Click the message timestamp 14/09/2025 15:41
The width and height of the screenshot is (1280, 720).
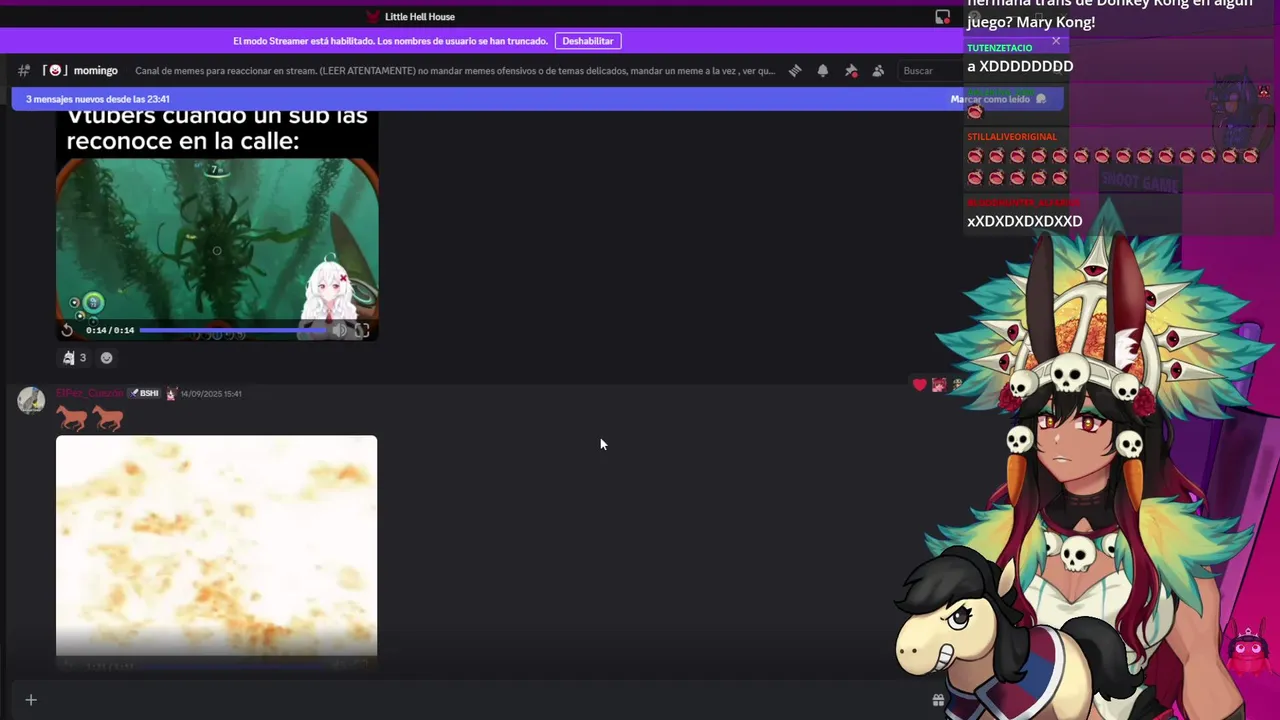(211, 394)
